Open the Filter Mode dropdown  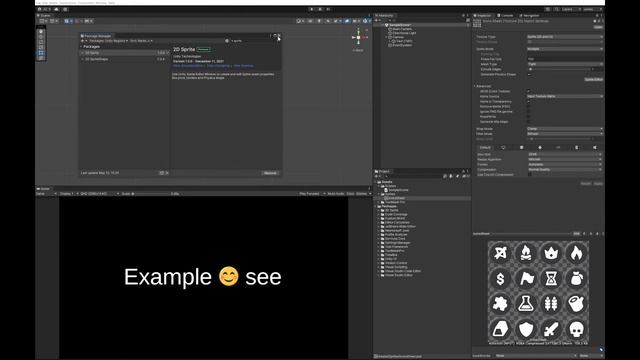565,133
